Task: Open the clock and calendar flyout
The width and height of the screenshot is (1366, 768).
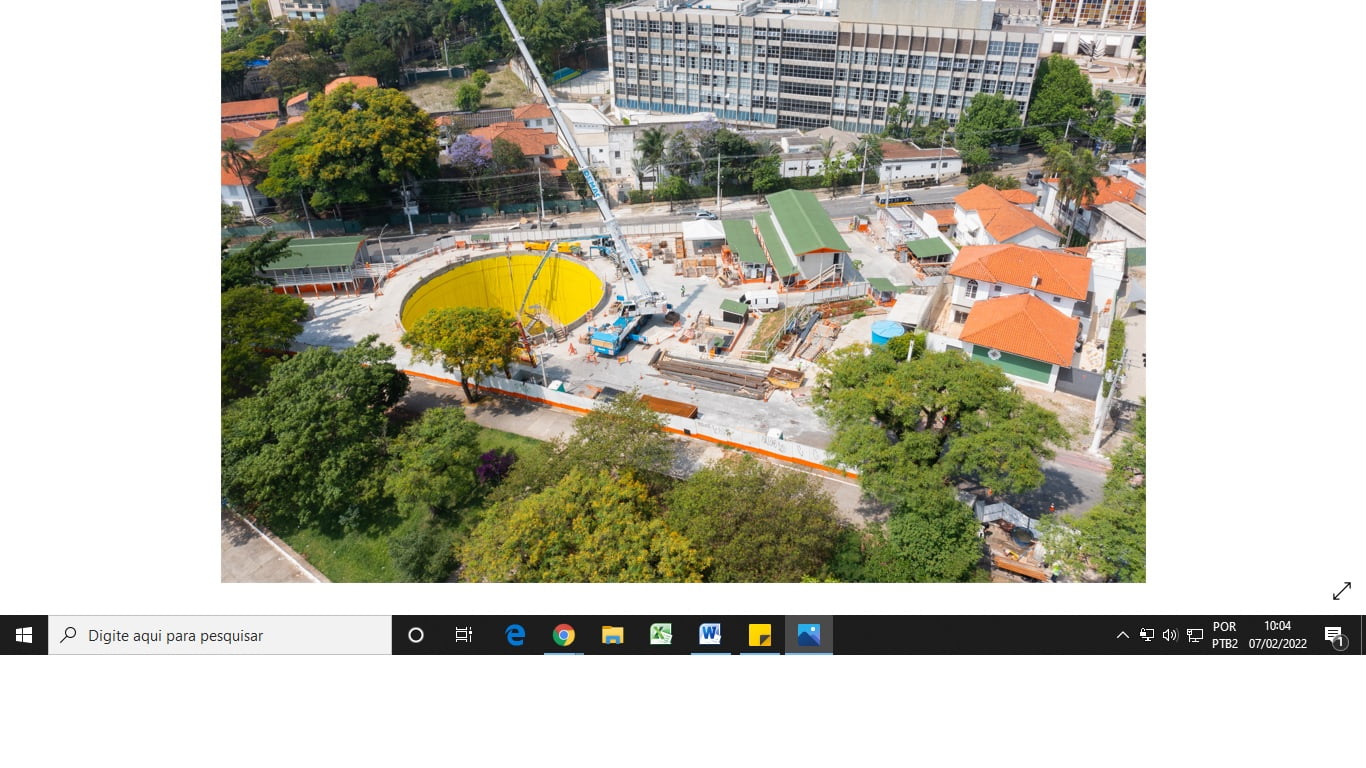Action: tap(1277, 635)
